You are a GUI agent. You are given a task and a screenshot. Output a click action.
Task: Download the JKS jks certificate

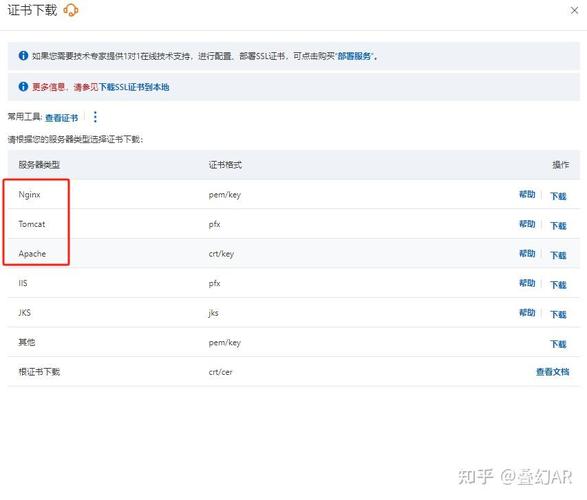click(x=558, y=314)
